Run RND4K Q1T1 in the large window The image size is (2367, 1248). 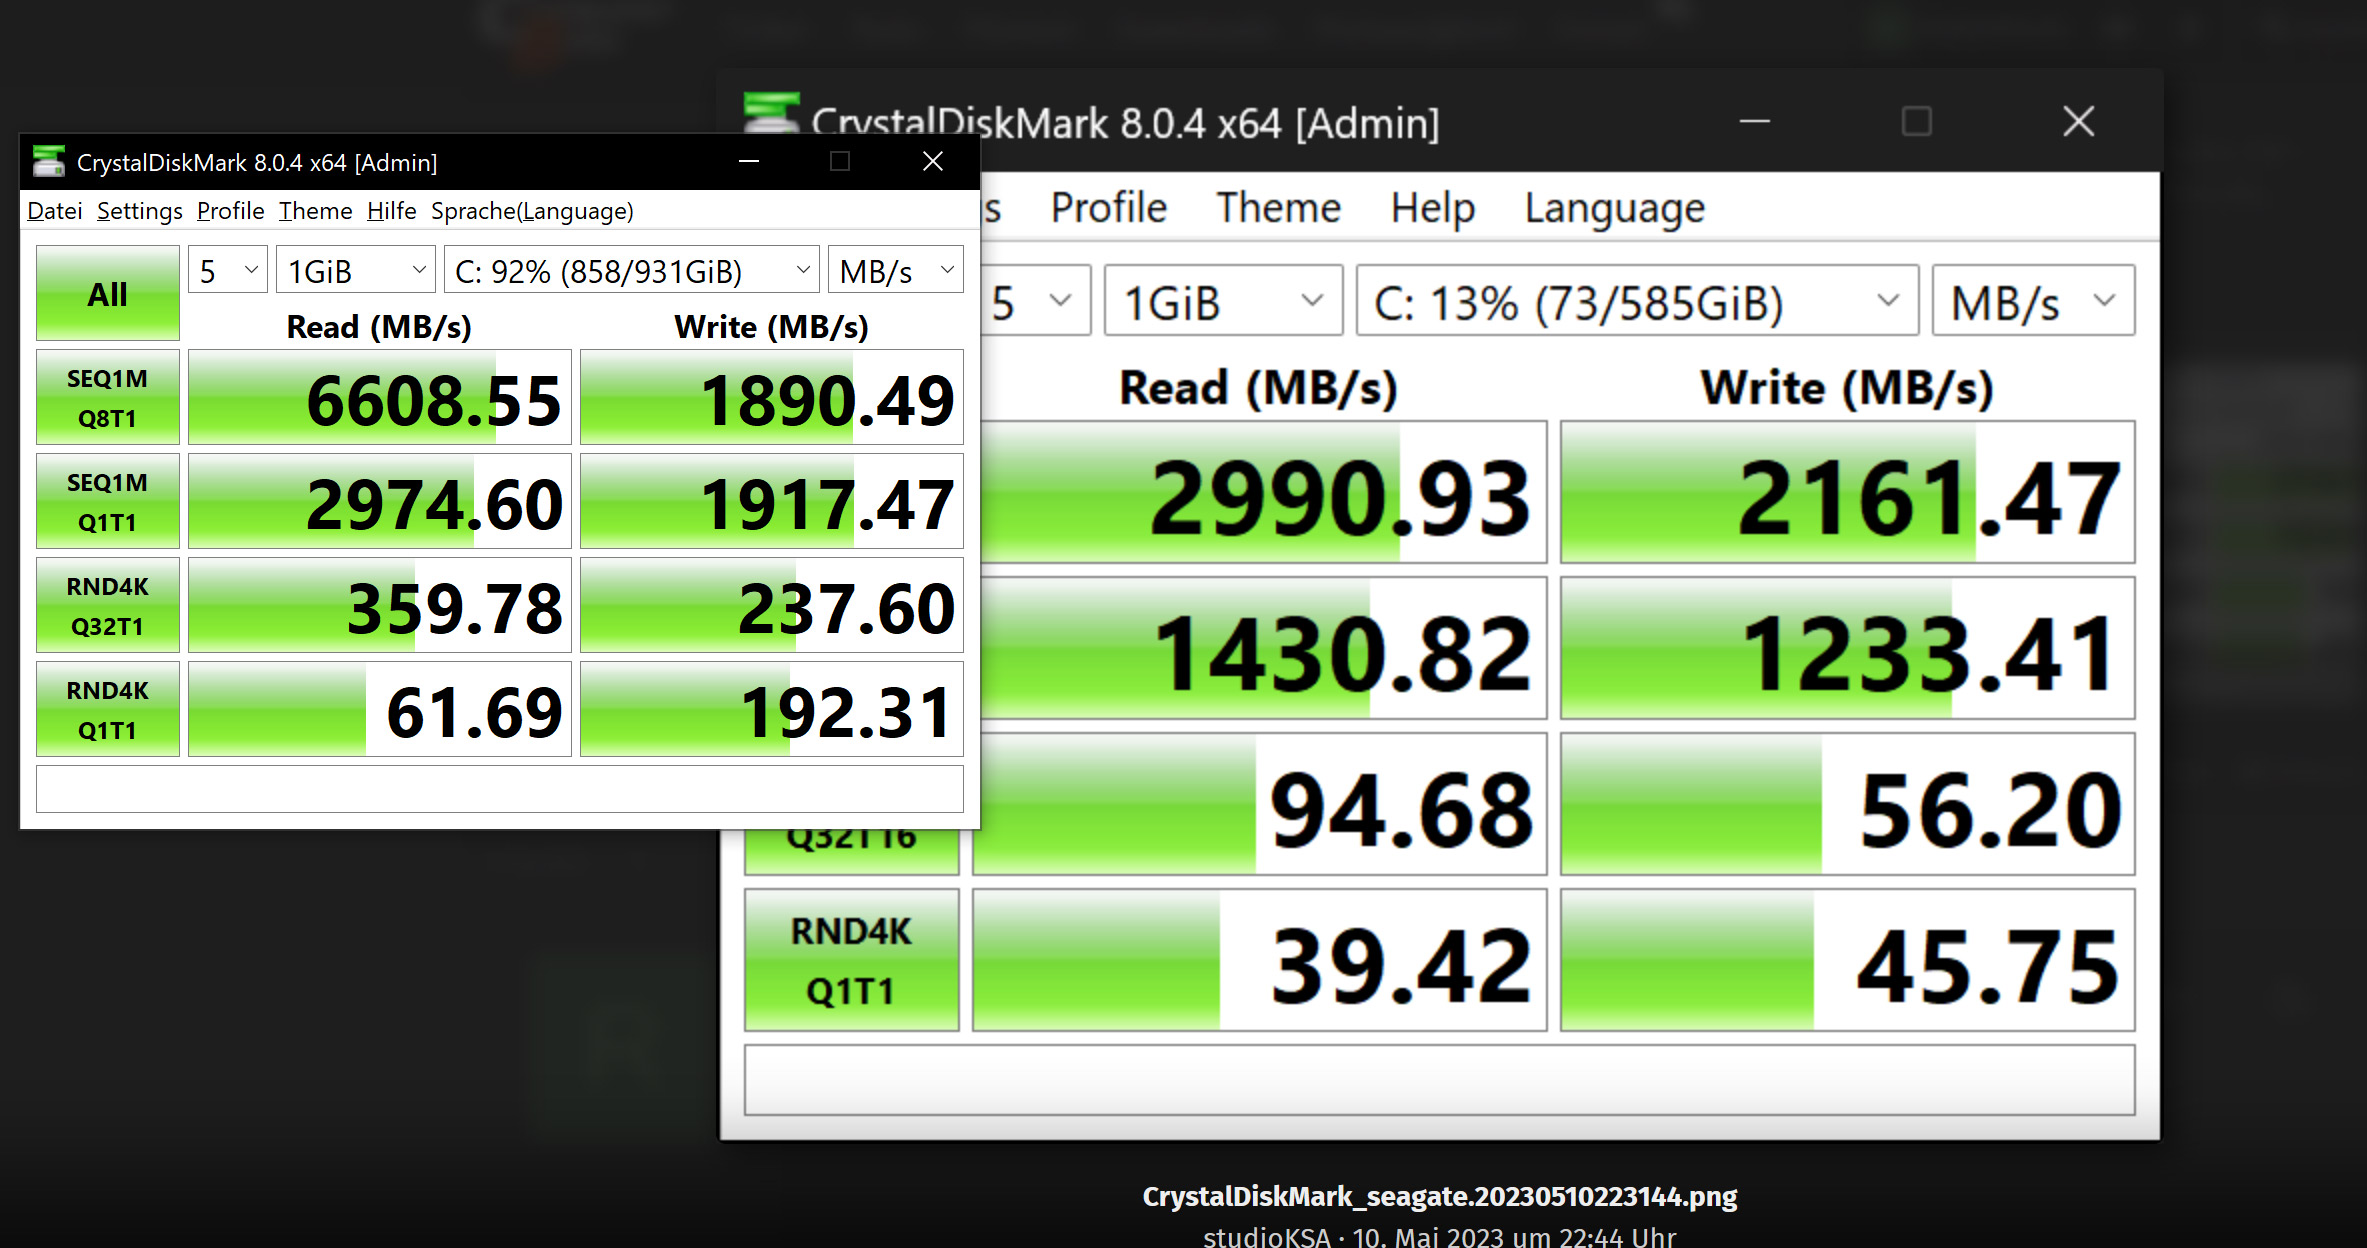click(851, 960)
